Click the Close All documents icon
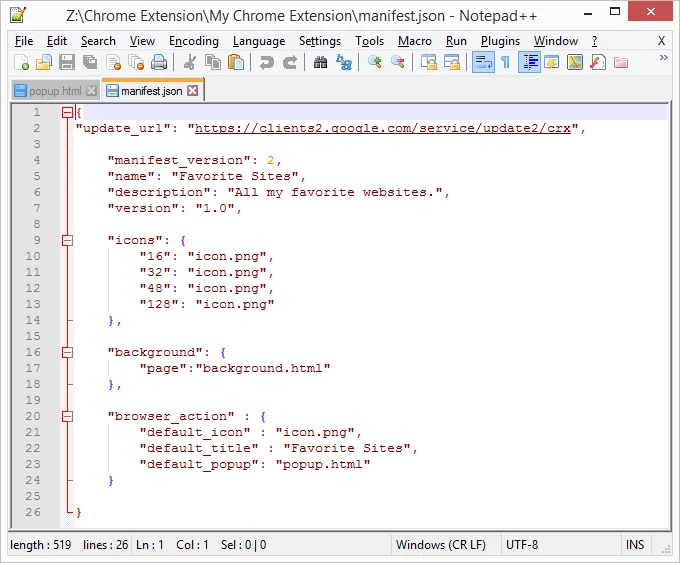 coord(136,62)
